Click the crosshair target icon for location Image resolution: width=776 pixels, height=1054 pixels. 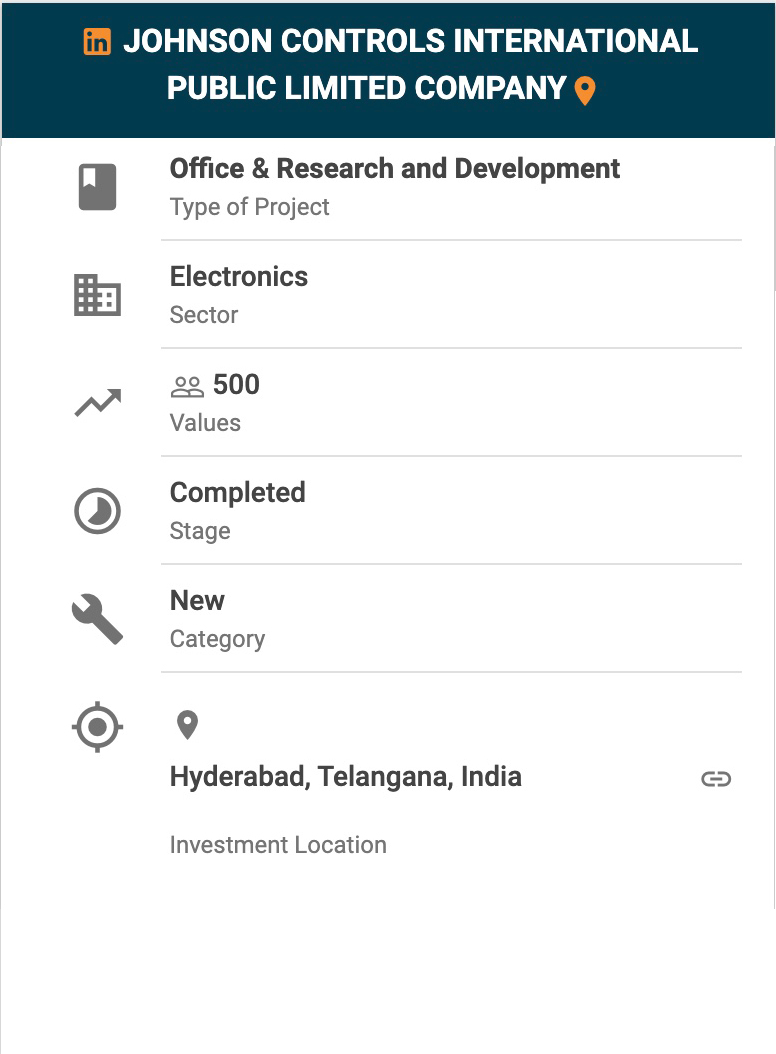tap(97, 727)
